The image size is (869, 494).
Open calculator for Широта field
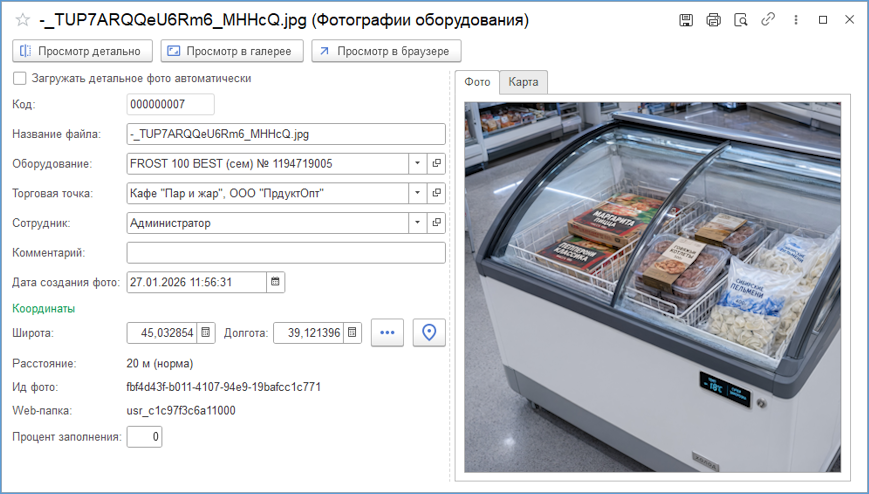(x=206, y=333)
